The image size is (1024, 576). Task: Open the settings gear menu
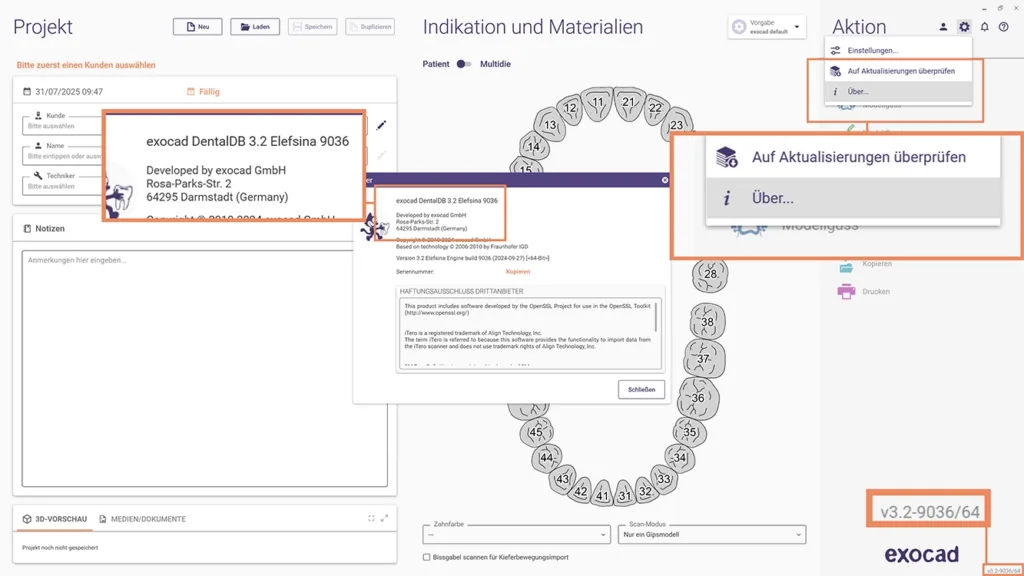coord(964,27)
